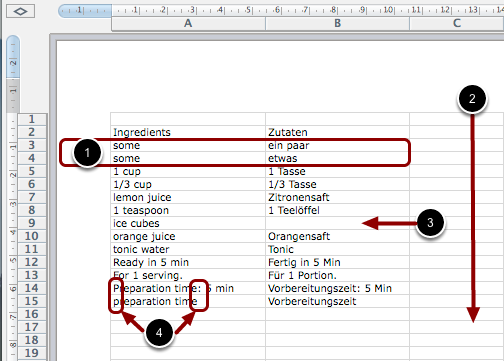Viewport: 504px width, 361px height.
Task: Select row 17 header
Action: [x=32, y=327]
